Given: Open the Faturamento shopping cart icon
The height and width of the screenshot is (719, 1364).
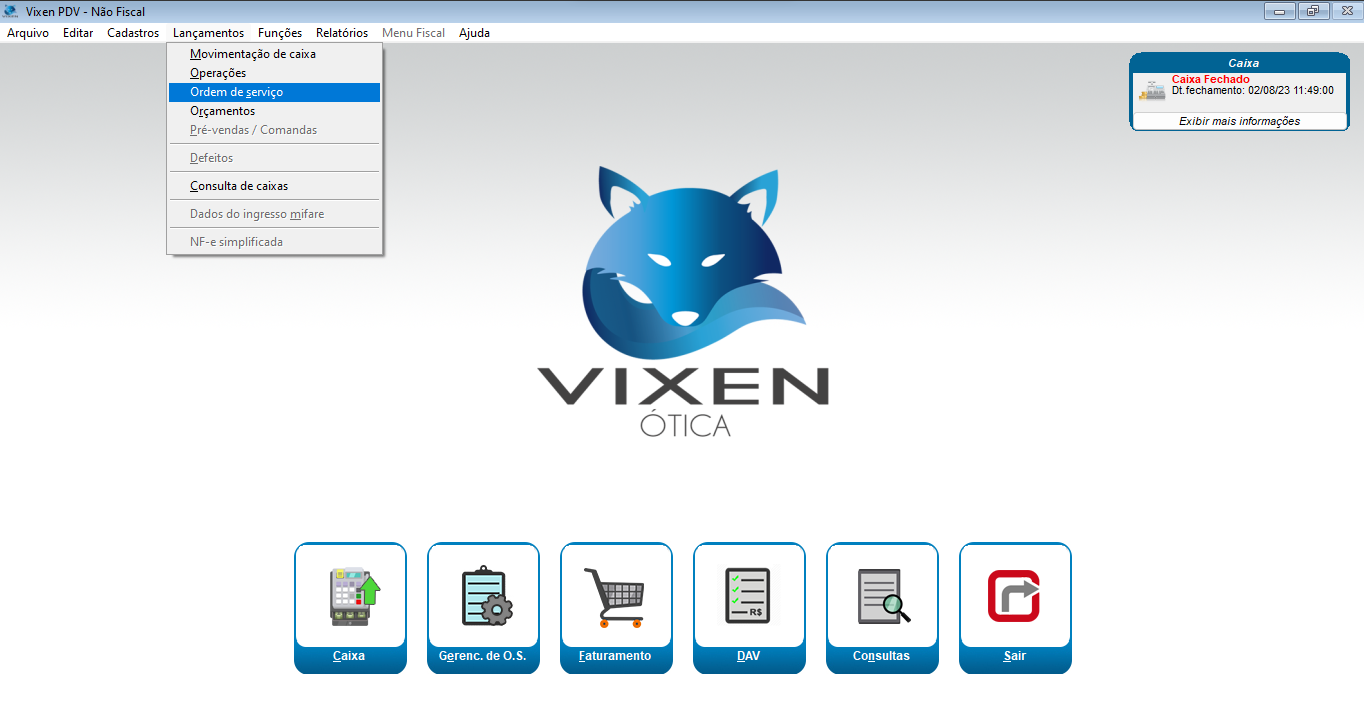Looking at the screenshot, I should 615,597.
